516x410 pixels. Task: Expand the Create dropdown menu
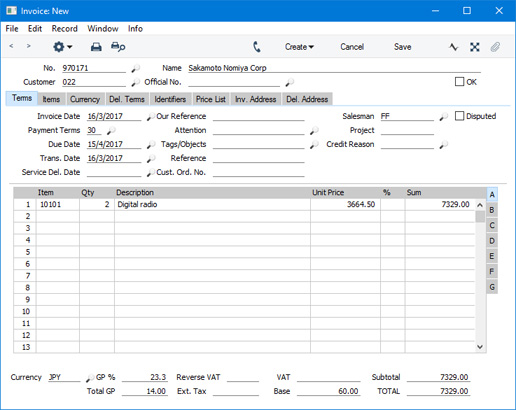point(299,47)
